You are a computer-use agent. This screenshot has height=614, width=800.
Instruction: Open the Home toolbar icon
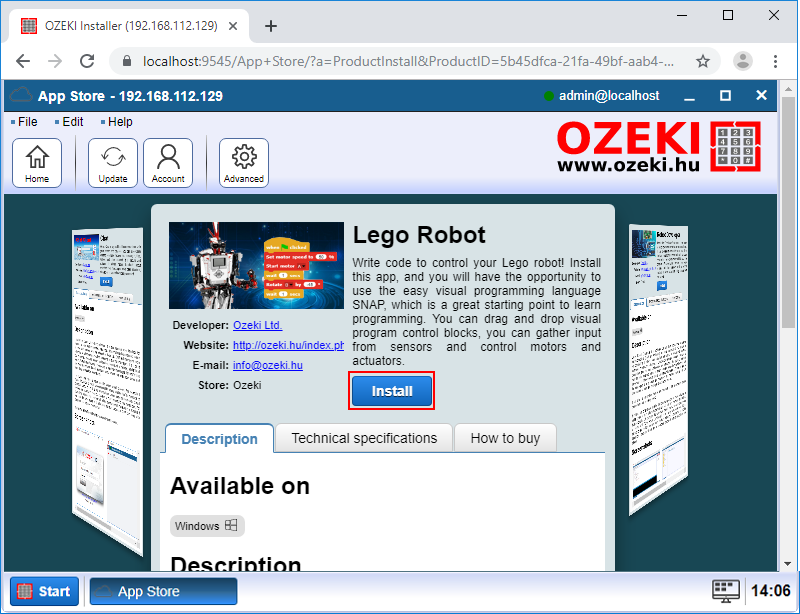pyautogui.click(x=37, y=163)
